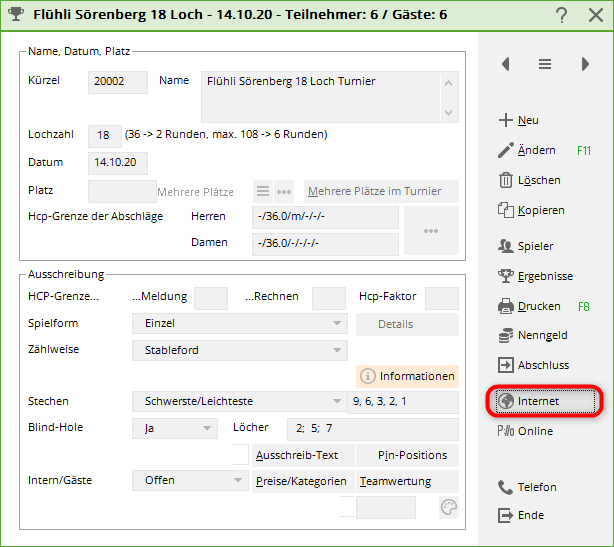Click the next record arrow icon
Screen dimensions: 614x547
click(585, 64)
